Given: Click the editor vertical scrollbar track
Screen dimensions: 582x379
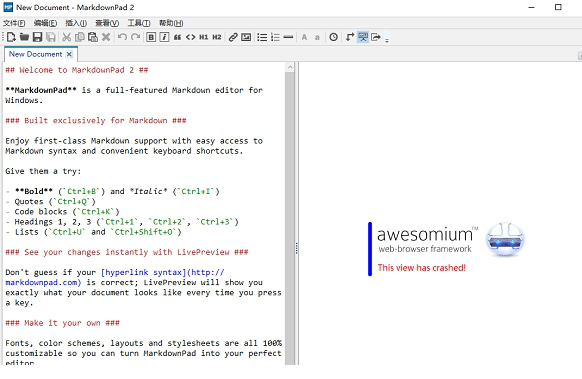Looking at the screenshot, I should click(x=290, y=218).
